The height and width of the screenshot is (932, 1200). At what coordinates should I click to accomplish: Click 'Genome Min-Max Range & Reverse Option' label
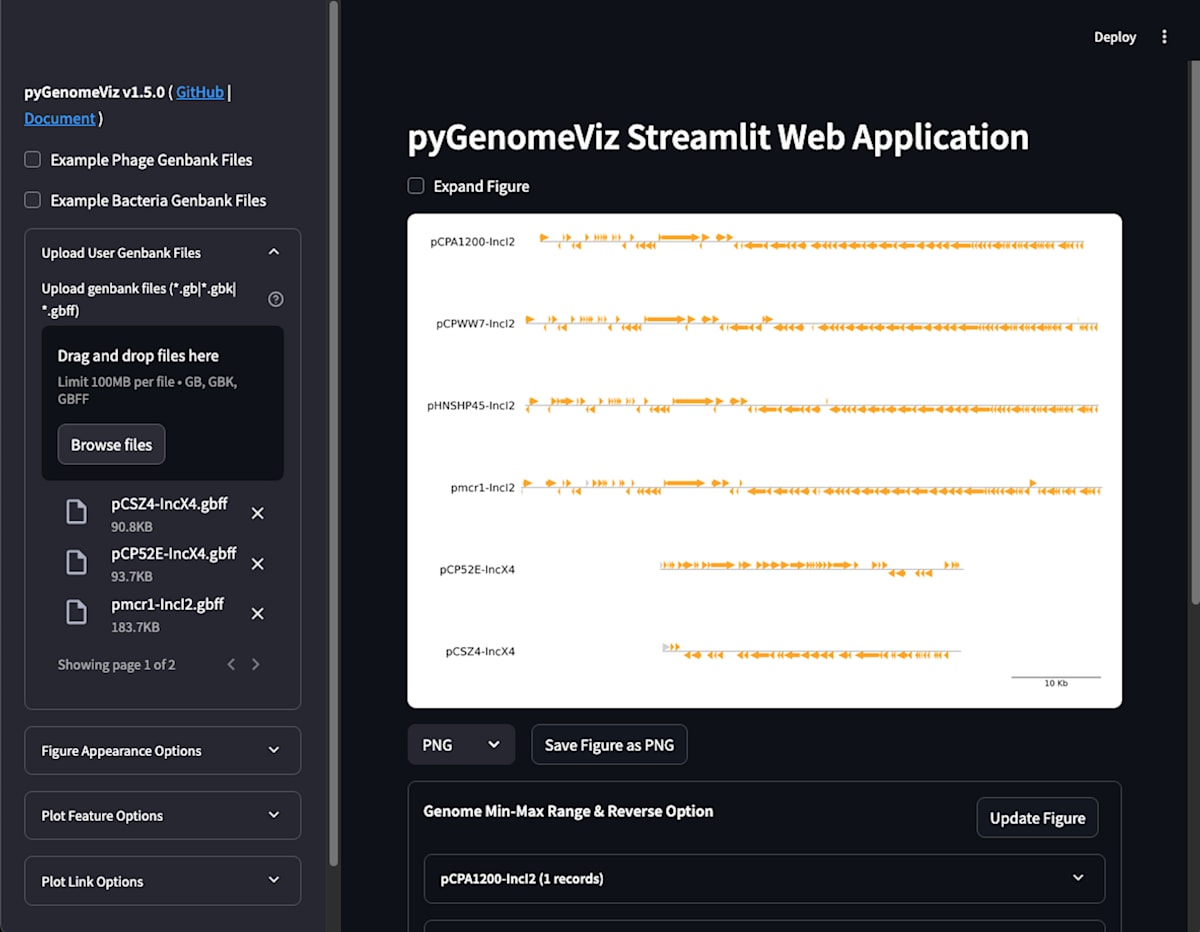point(568,811)
